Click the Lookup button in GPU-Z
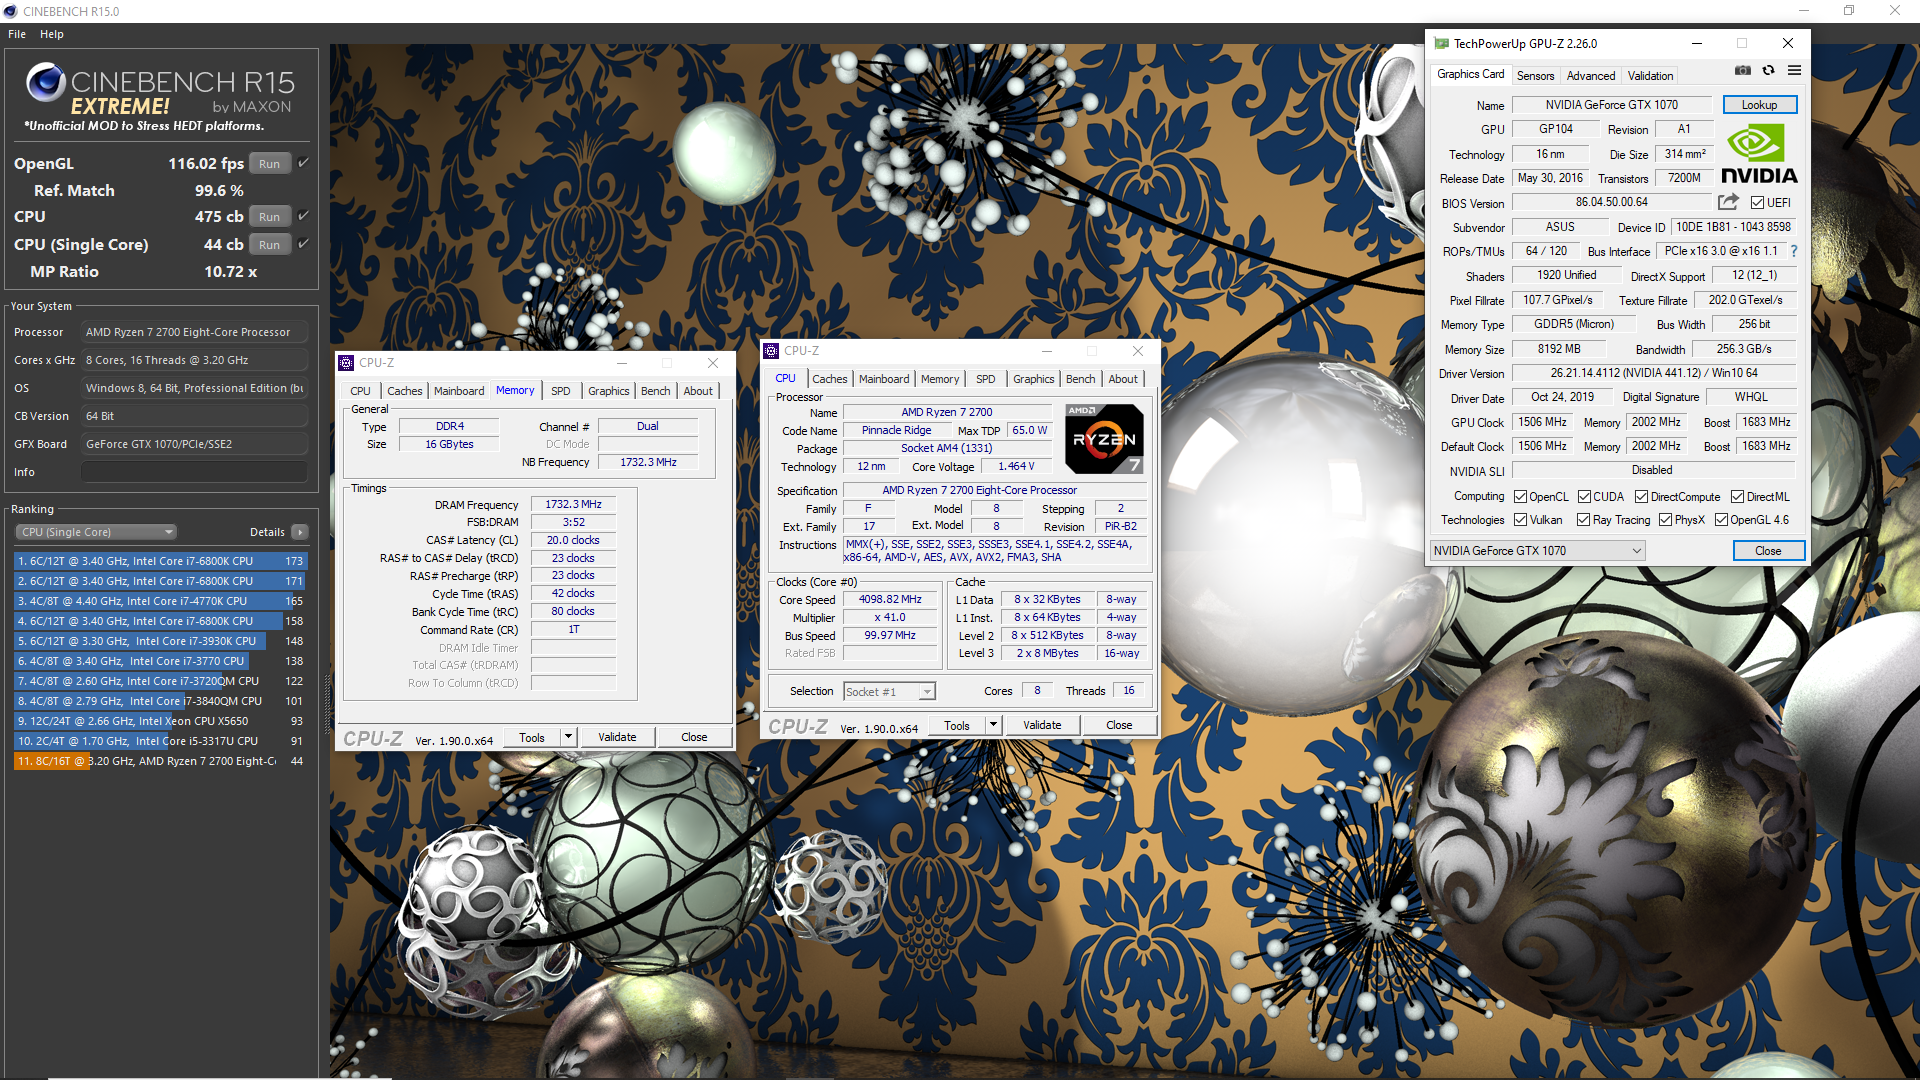Viewport: 1920px width, 1080px height. coord(1759,105)
